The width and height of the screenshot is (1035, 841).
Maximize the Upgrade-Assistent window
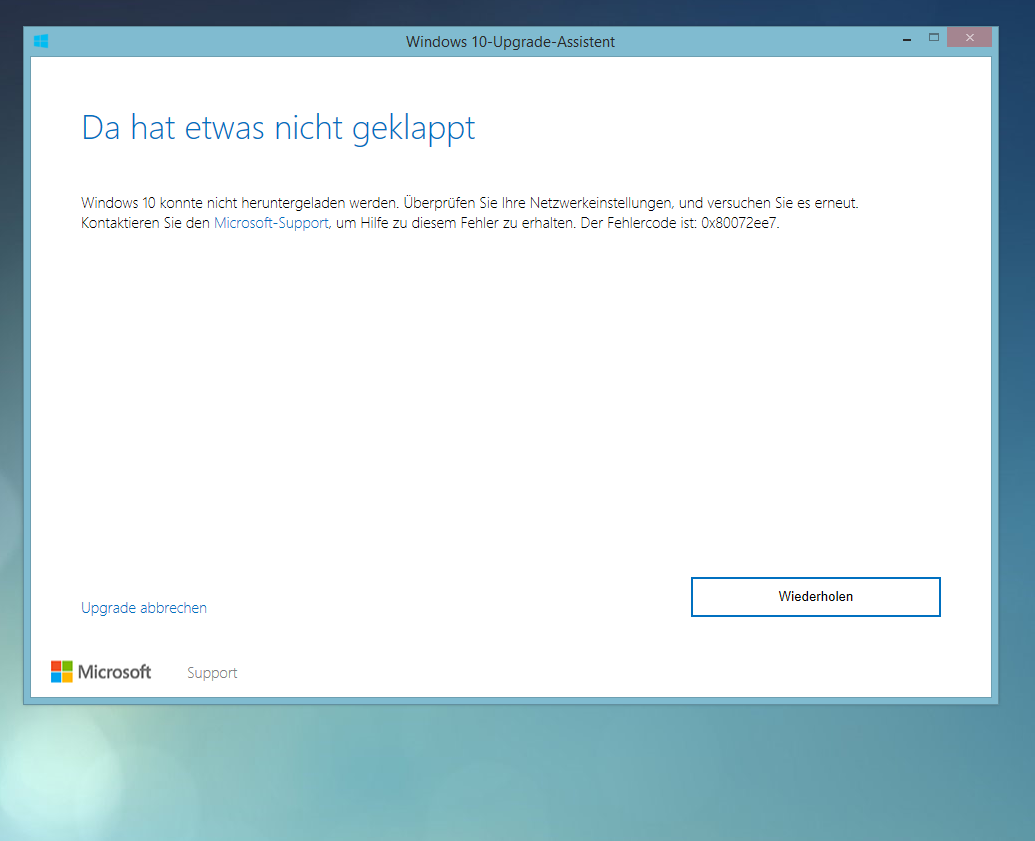tap(933, 38)
